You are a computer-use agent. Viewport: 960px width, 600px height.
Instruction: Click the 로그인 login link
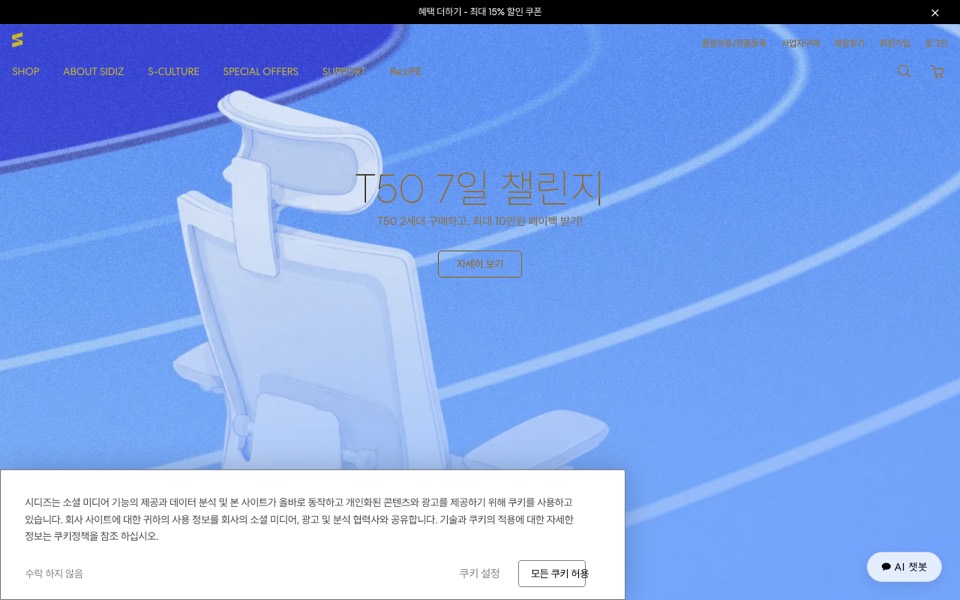coord(936,43)
